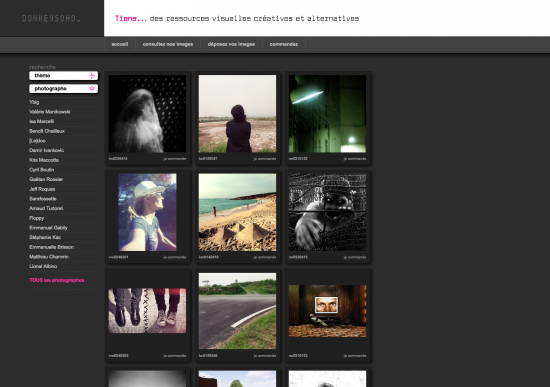Select photographer Emmanuelle Brisson
This screenshot has height=387, width=550.
coord(51,247)
